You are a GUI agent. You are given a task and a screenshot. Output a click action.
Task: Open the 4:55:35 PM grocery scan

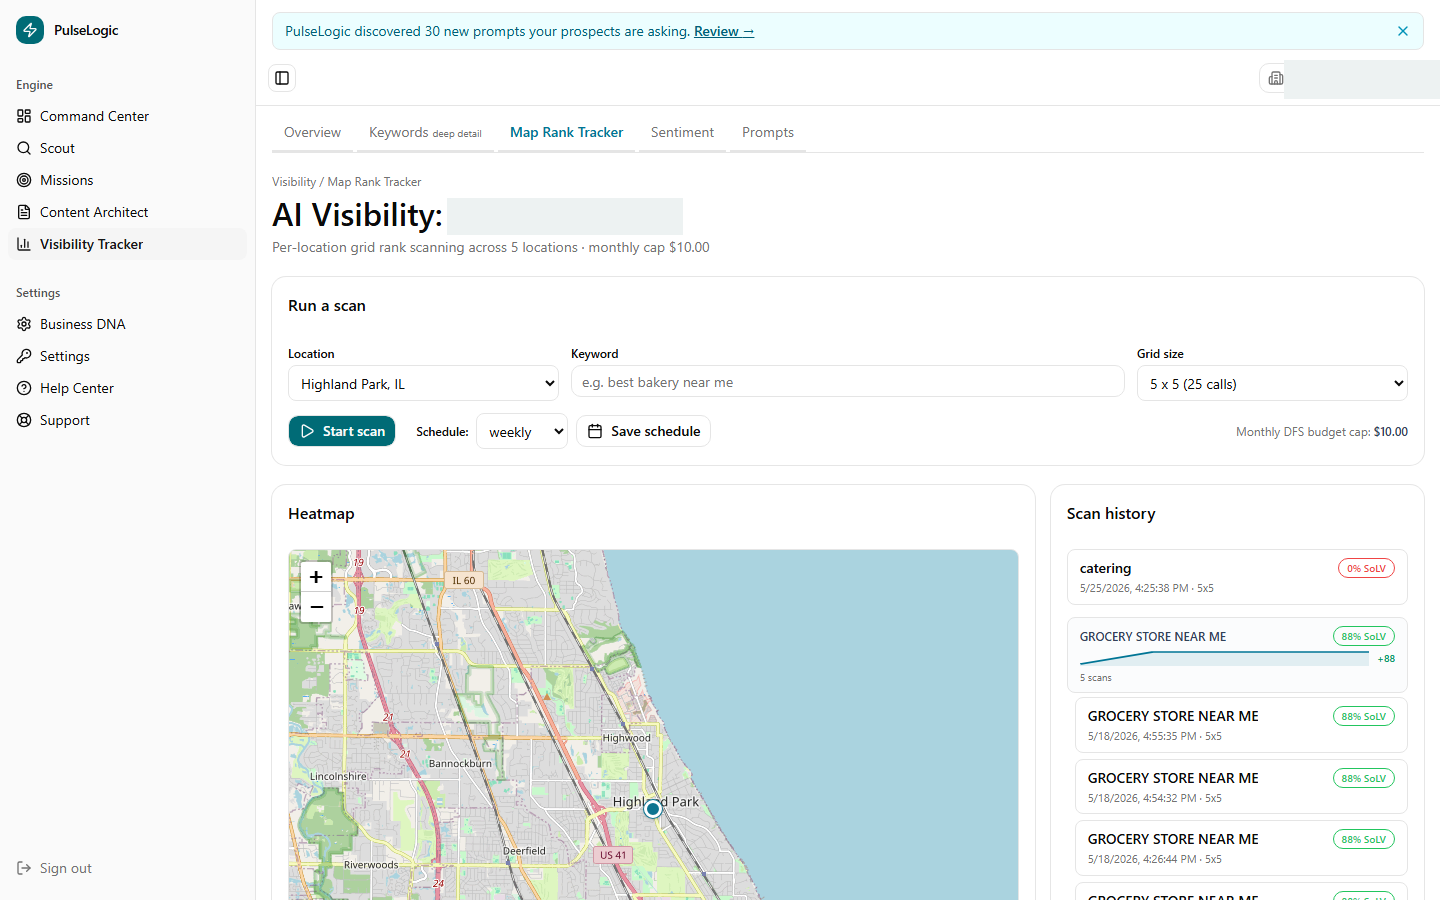point(1241,725)
